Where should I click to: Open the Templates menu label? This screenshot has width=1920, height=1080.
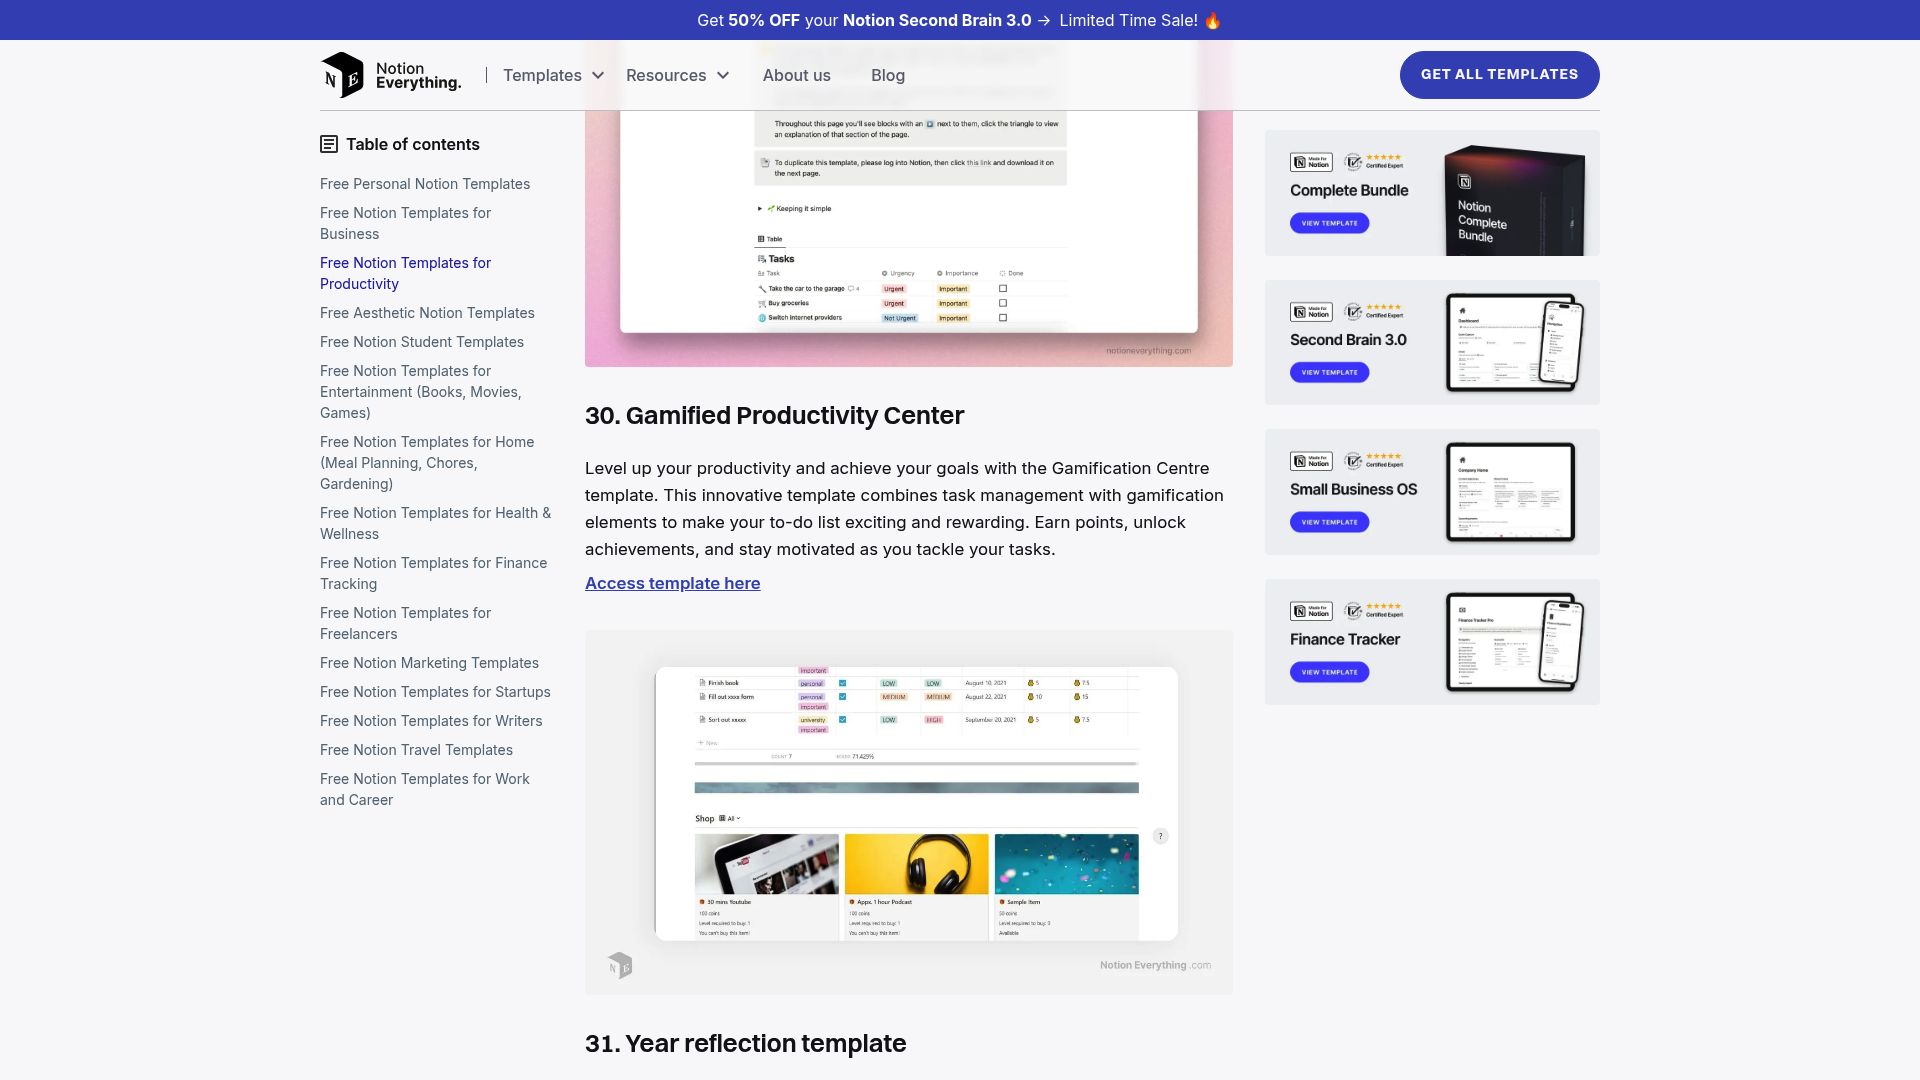[542, 75]
